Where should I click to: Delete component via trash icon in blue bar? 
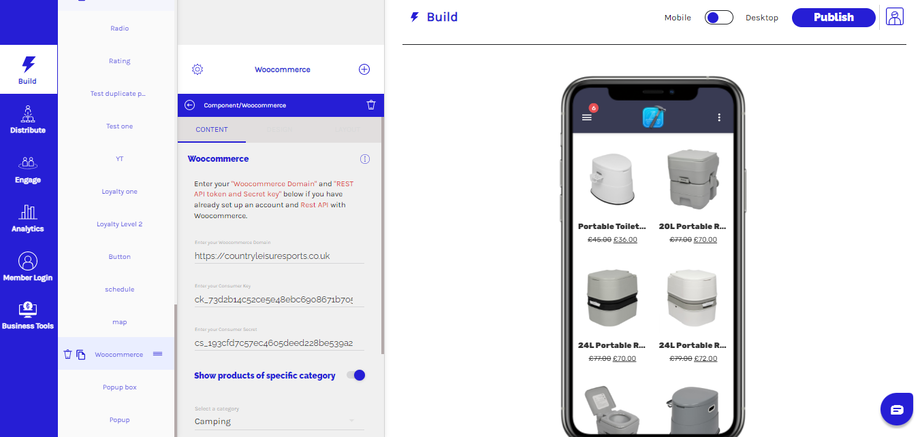[x=371, y=105]
